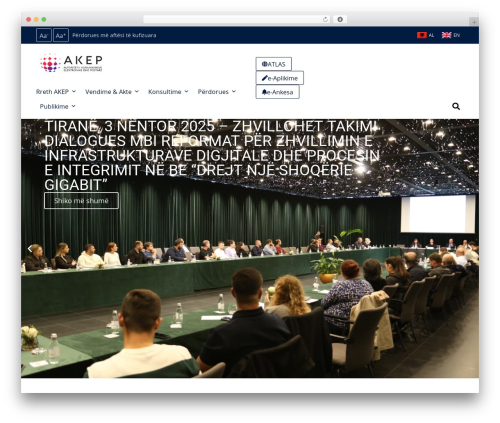Image resolution: width=500 pixels, height=423 pixels.
Task: Click the bell icon in e-Ankesa button
Action: (x=264, y=92)
